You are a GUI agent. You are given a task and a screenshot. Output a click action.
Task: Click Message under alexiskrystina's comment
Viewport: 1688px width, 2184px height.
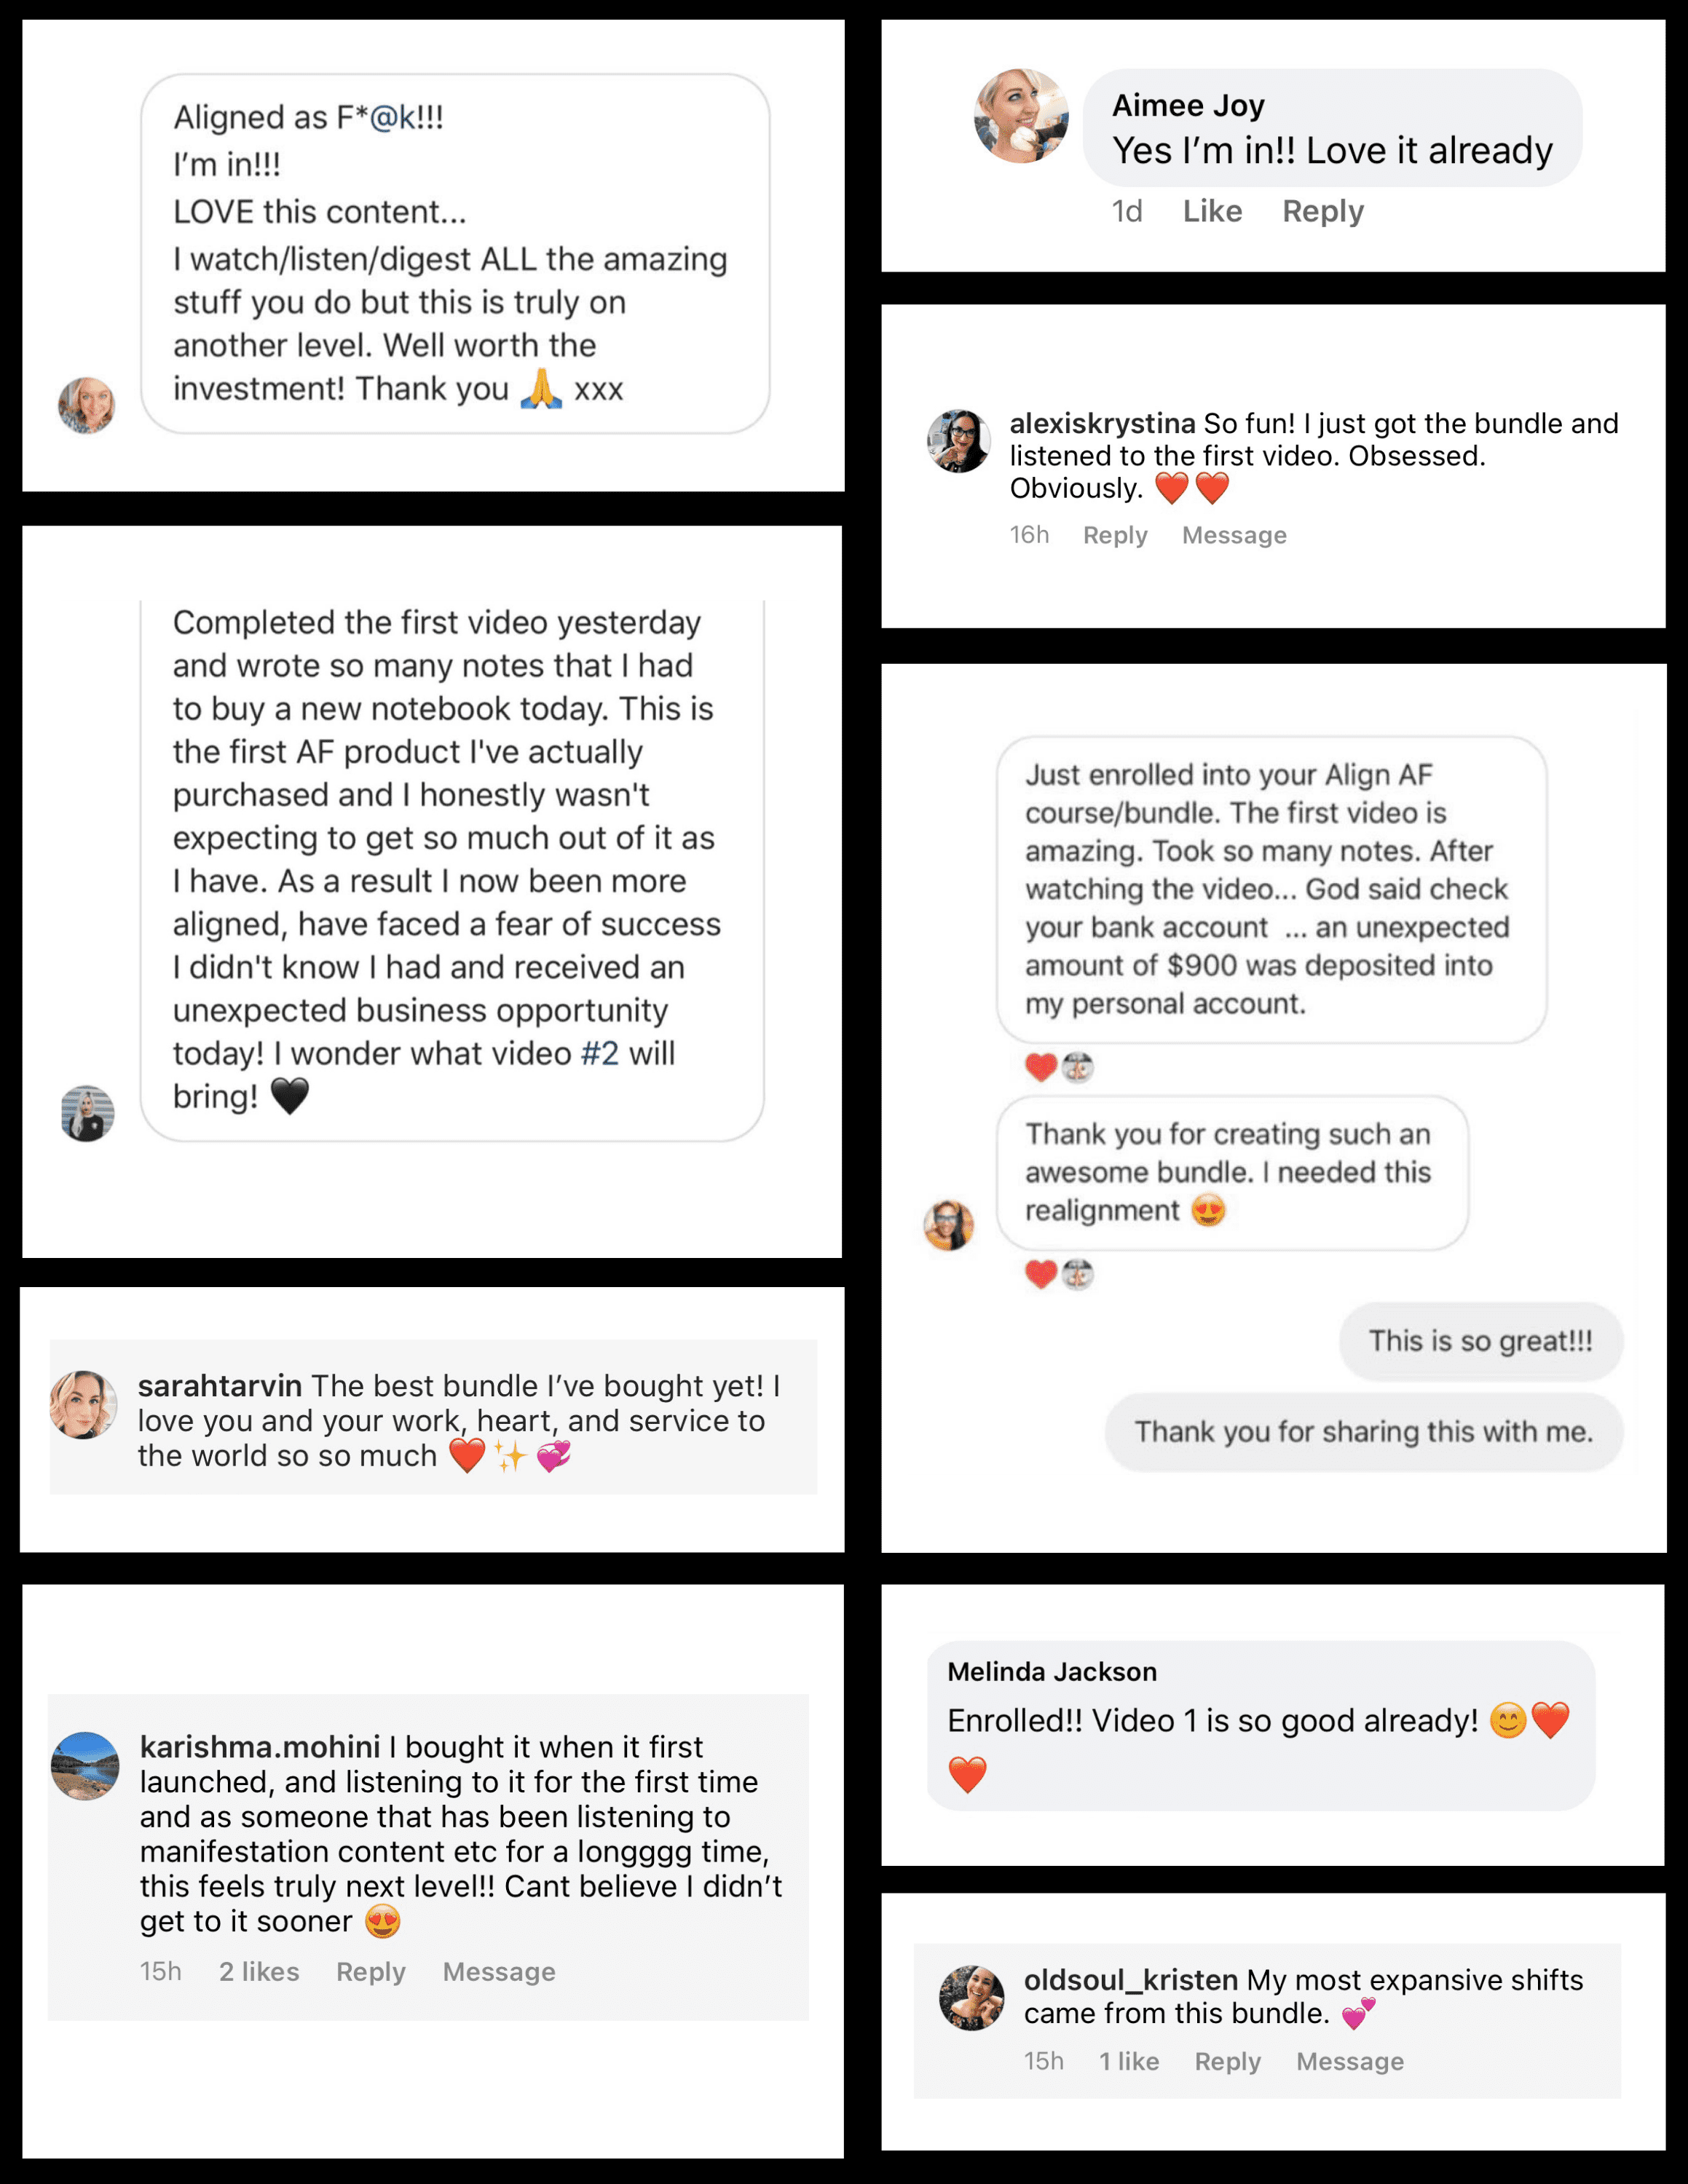pos(1233,535)
